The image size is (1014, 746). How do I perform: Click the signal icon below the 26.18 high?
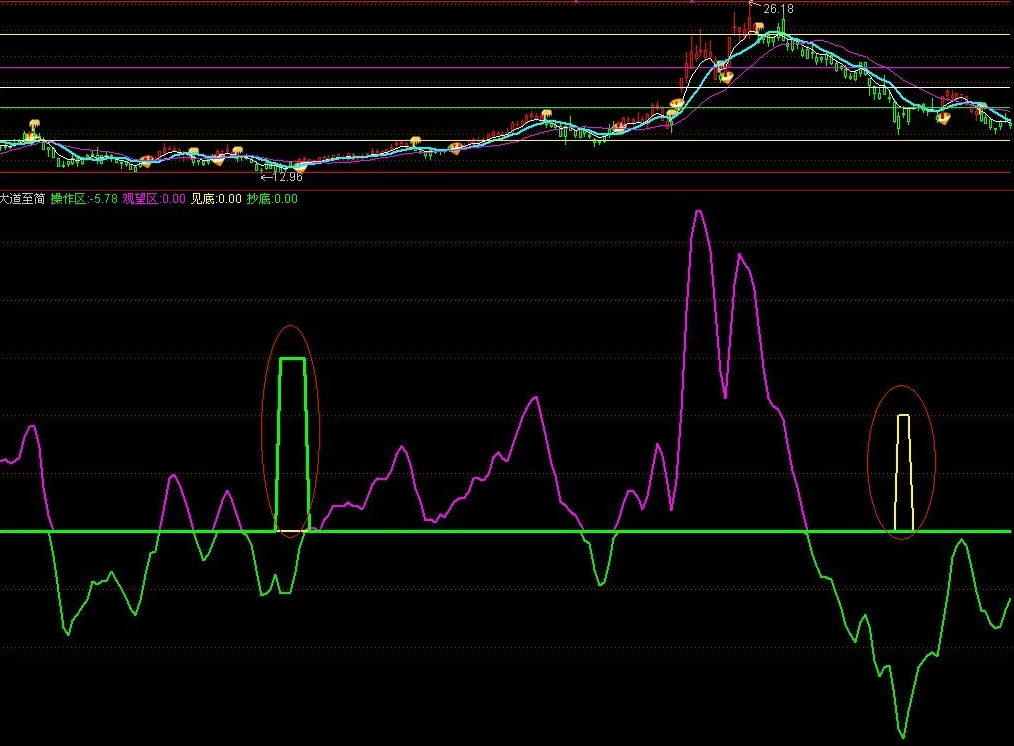coord(759,26)
